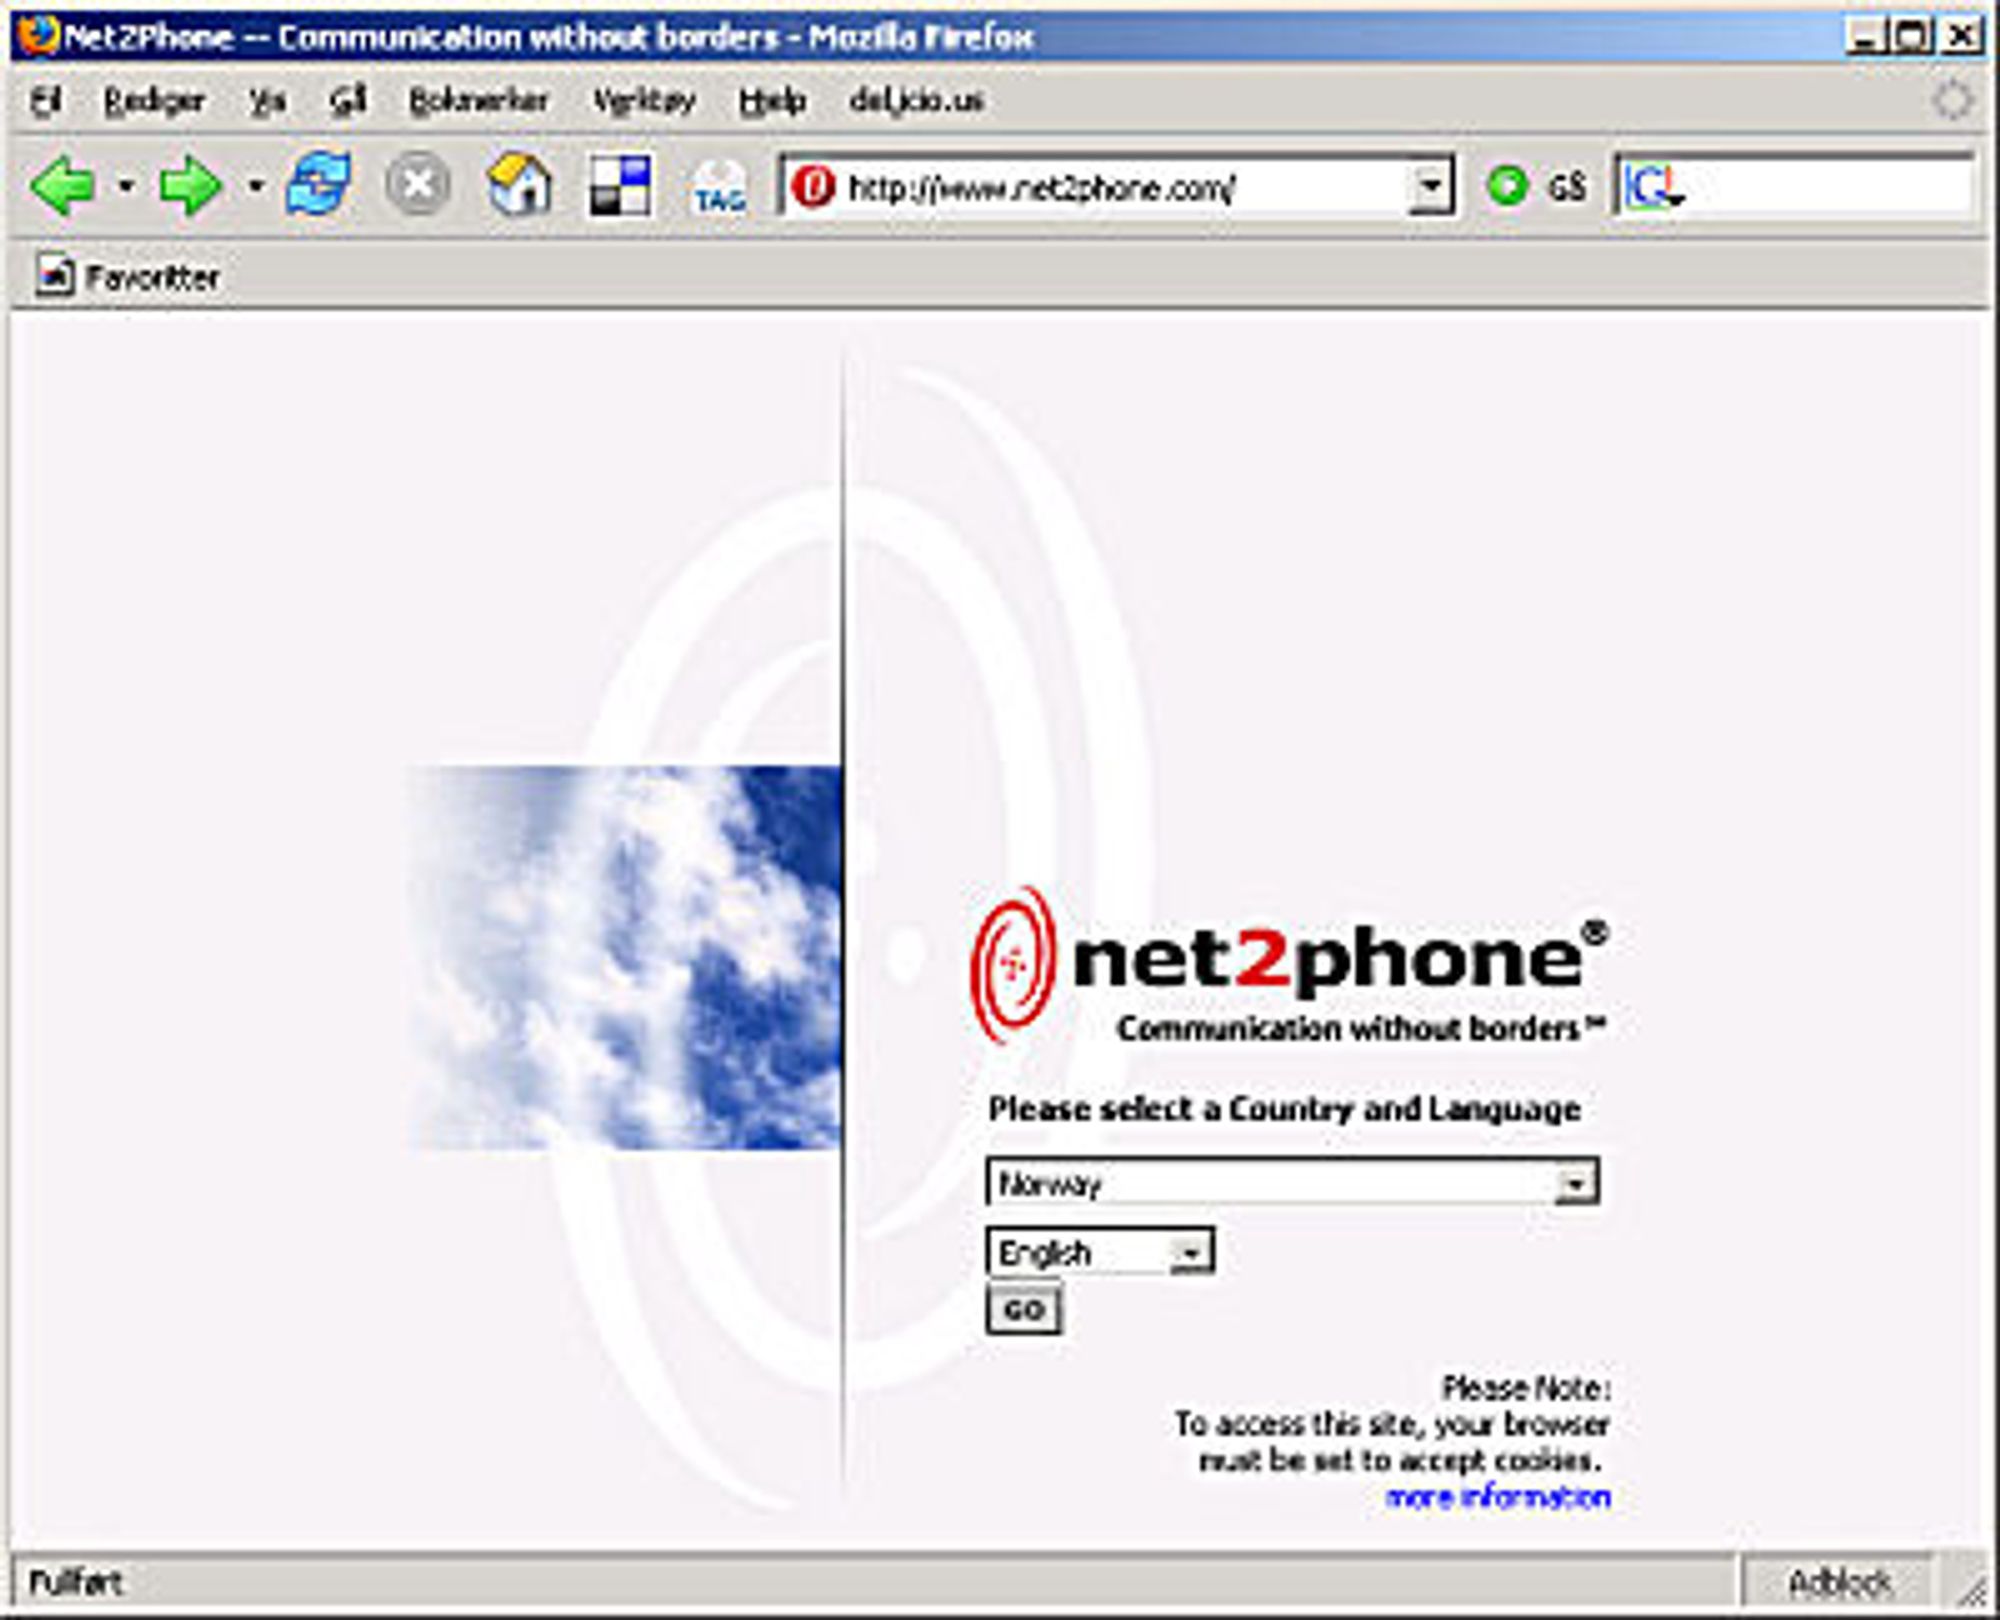The width and height of the screenshot is (2000, 1620).
Task: Expand the address bar URL dropdown
Action: coord(1430,187)
